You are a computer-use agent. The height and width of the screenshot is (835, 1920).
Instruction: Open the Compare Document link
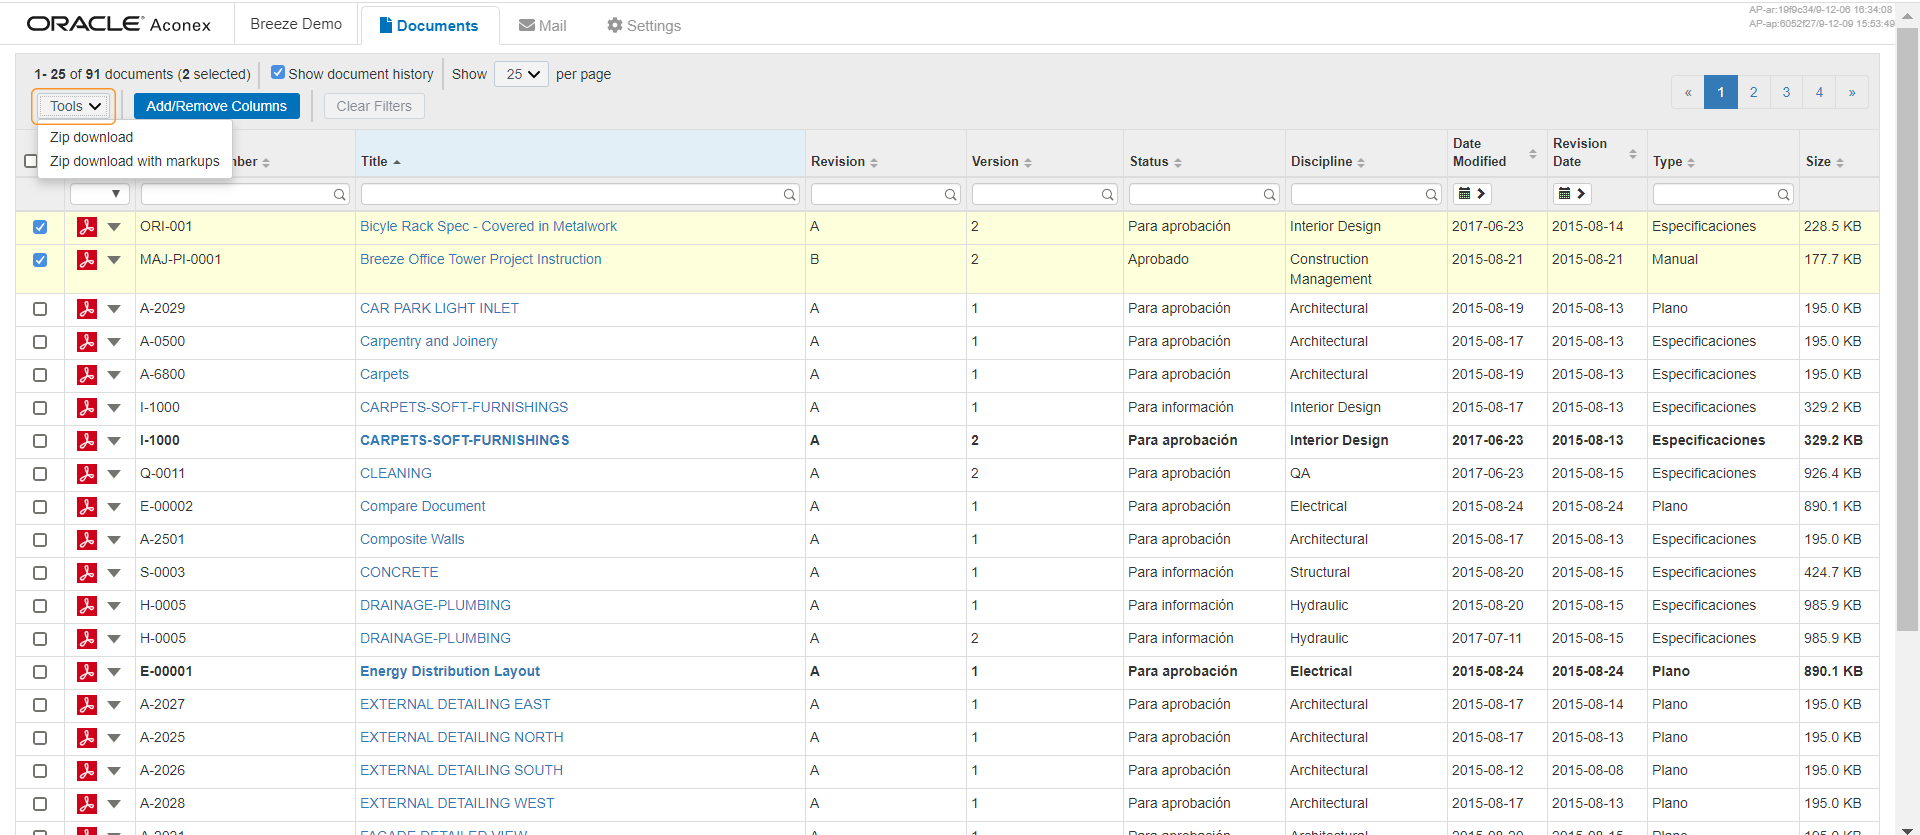(422, 507)
